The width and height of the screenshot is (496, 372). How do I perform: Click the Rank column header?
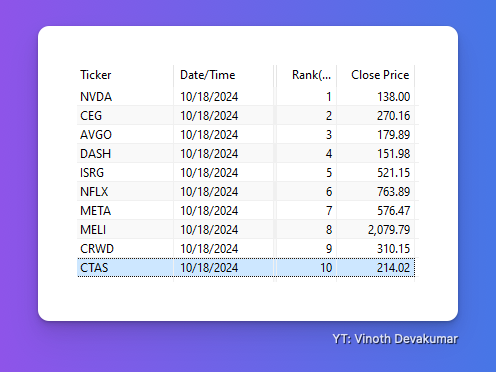(x=306, y=75)
